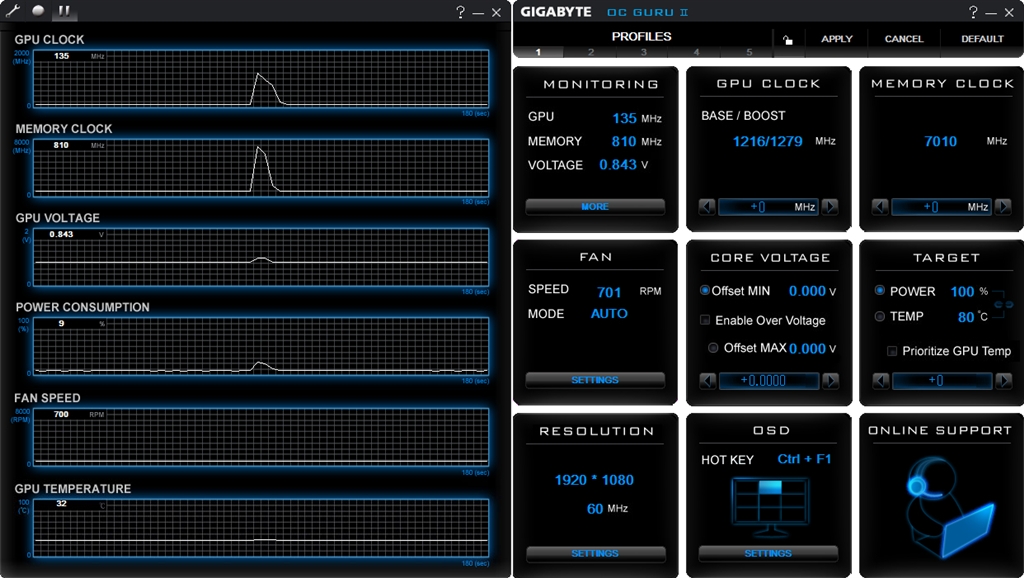Open help question mark in monitoring window

[460, 12]
